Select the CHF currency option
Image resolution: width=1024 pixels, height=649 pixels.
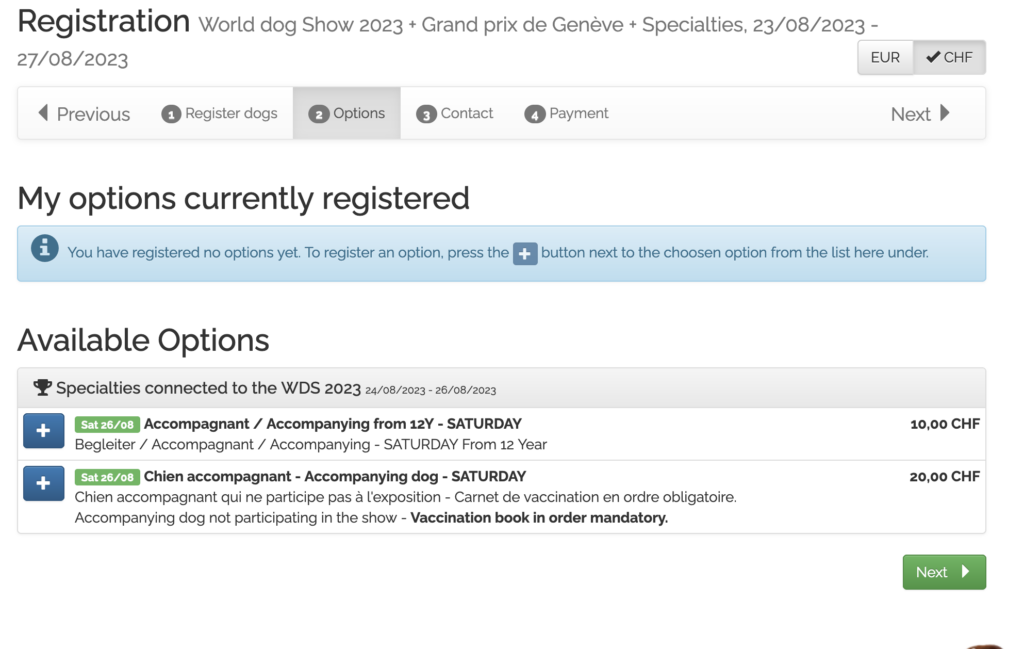pyautogui.click(x=949, y=58)
